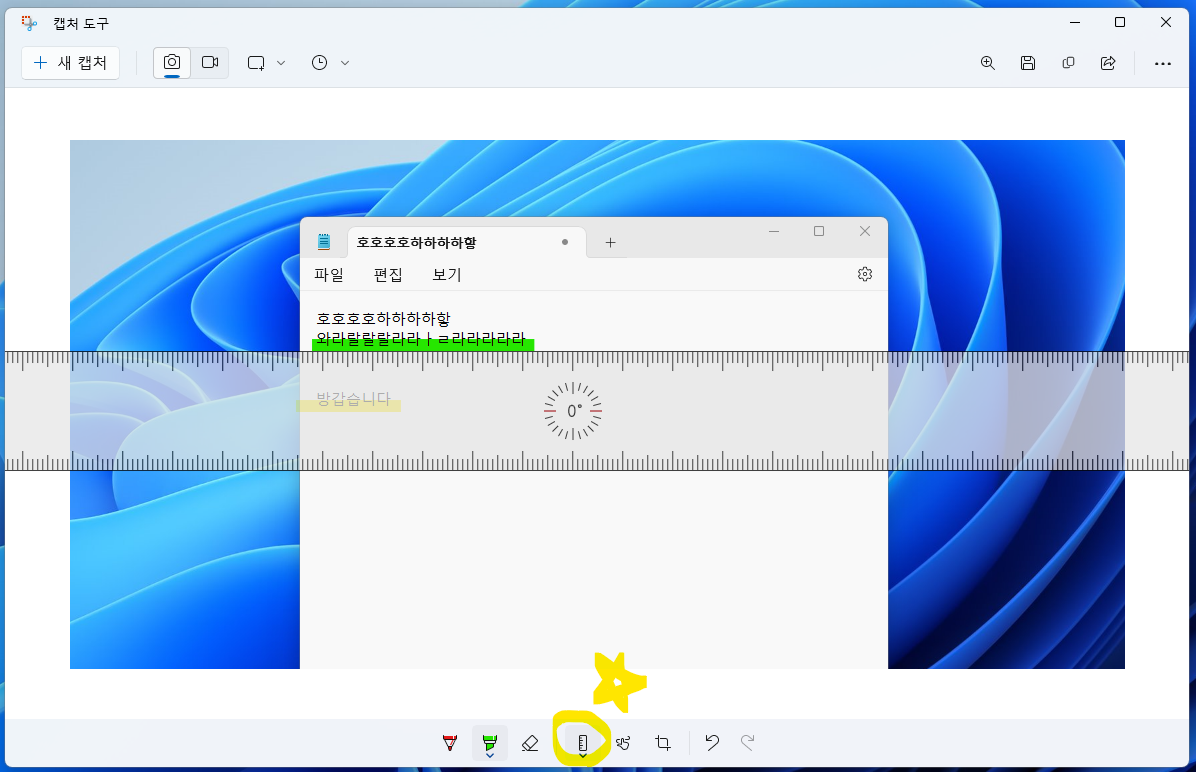1196x772 pixels.
Task: Select the green highlighter tool
Action: pyautogui.click(x=490, y=742)
